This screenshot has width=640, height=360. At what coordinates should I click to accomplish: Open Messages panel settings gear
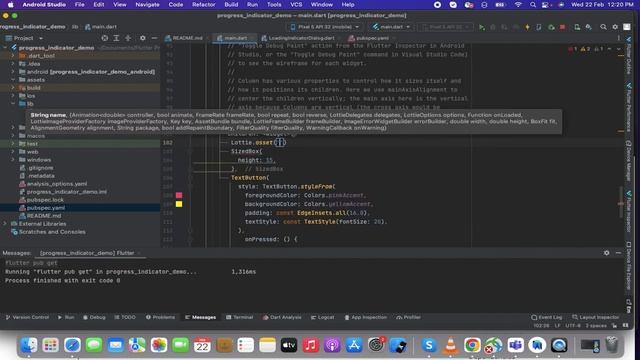point(607,253)
